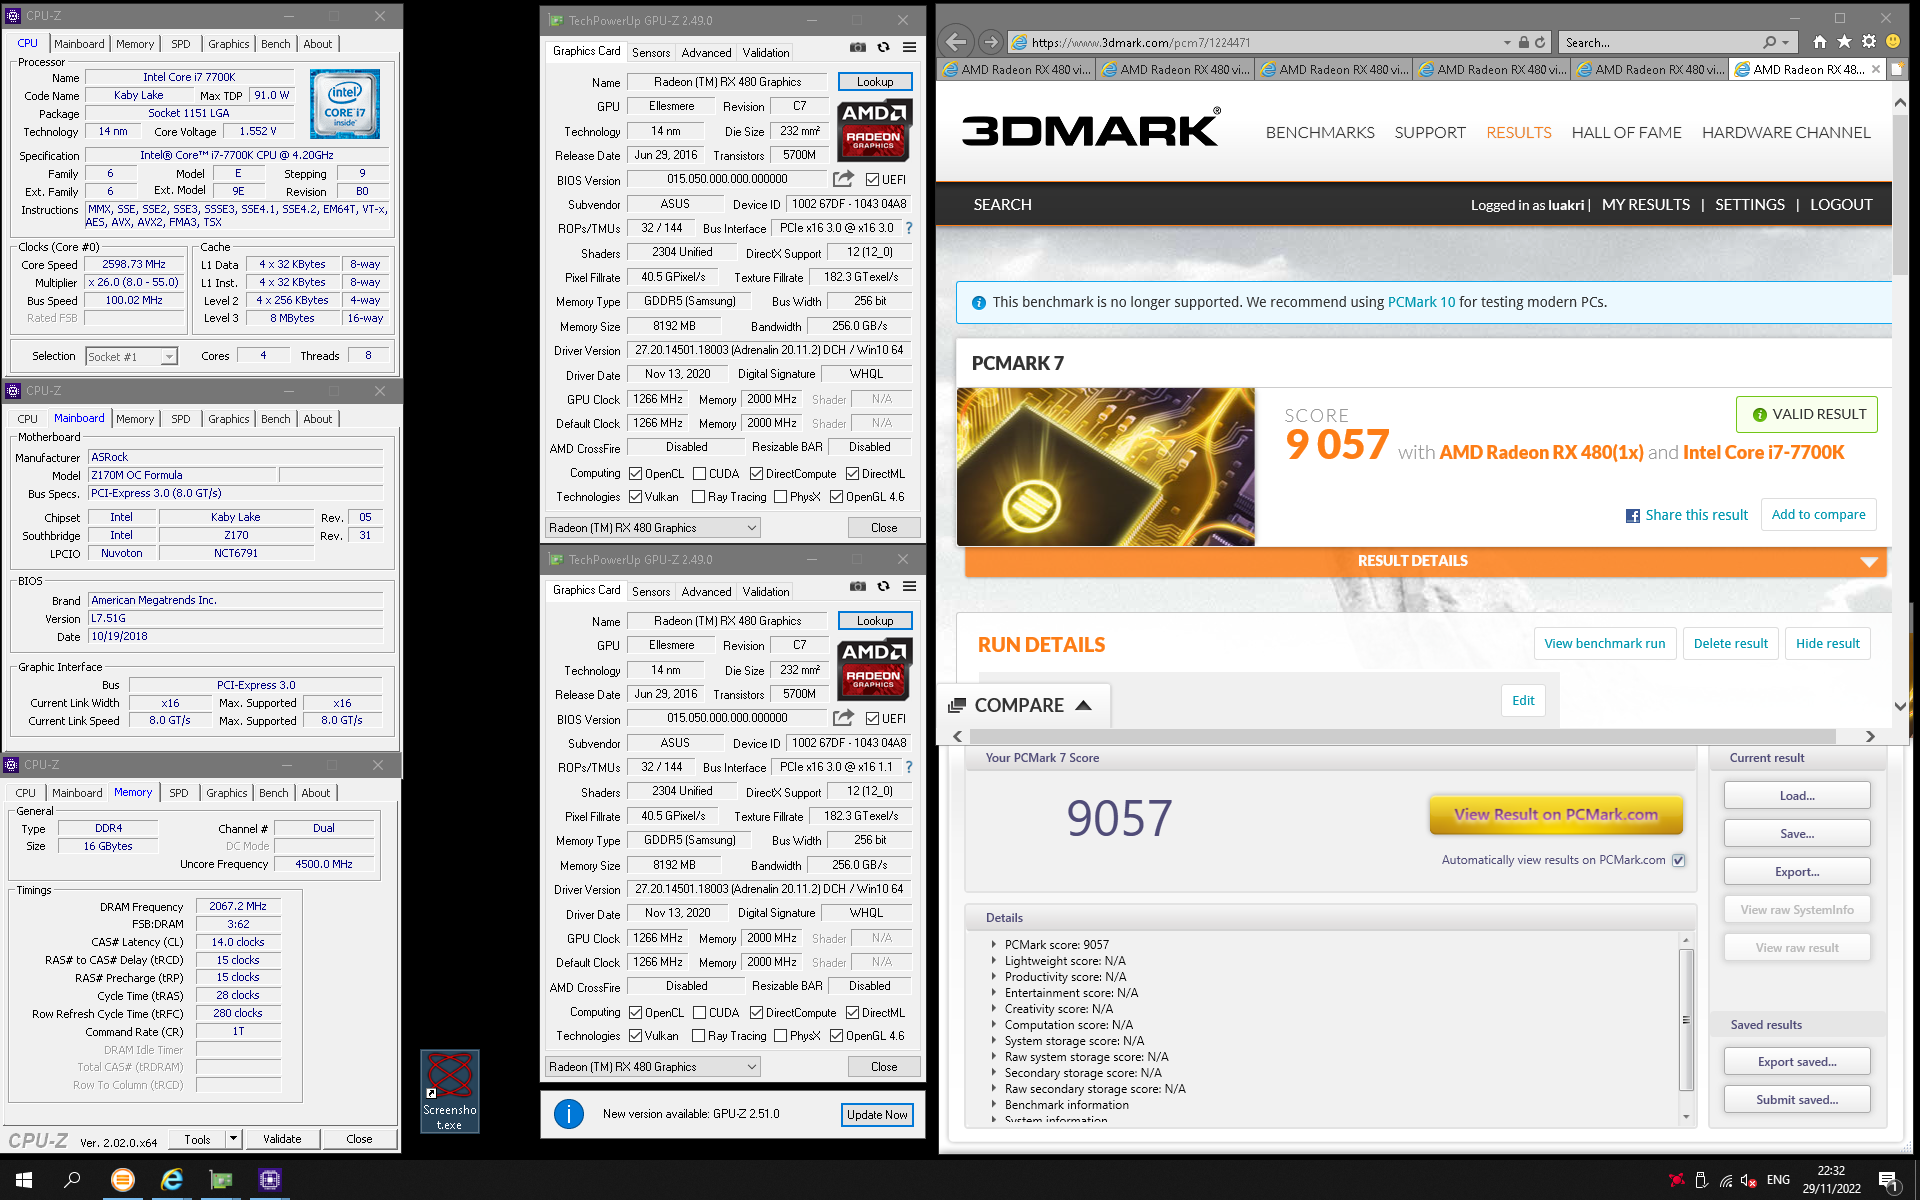Switch to the Advanced tab in lower GPU-Z window
Screen dimensions: 1920x1200
(x=706, y=591)
